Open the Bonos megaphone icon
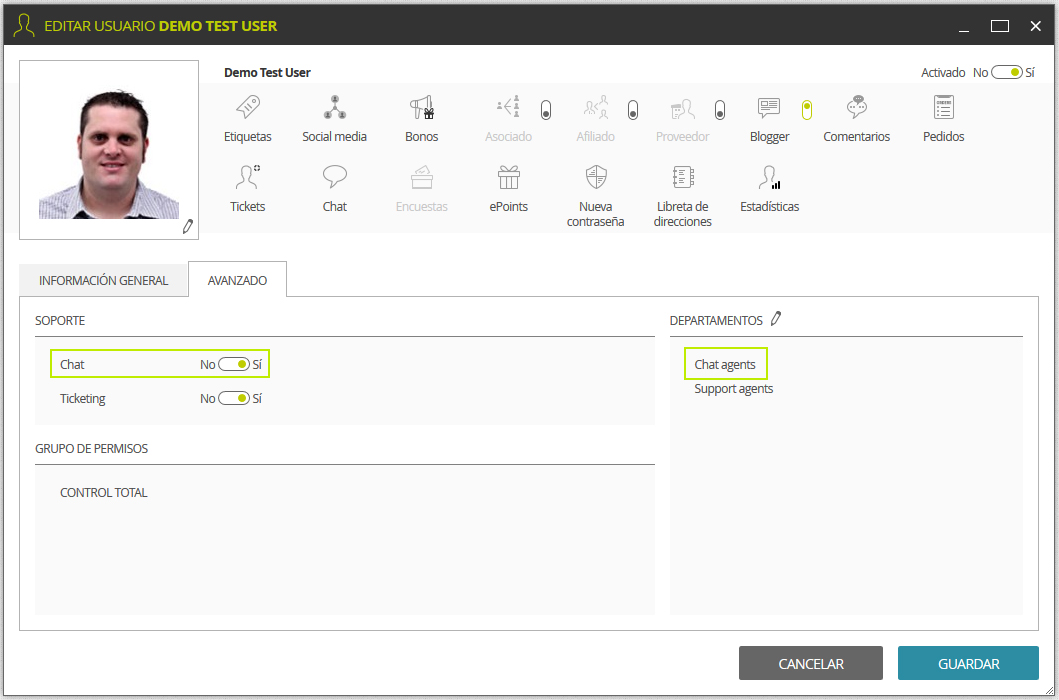This screenshot has width=1059, height=700. [421, 107]
